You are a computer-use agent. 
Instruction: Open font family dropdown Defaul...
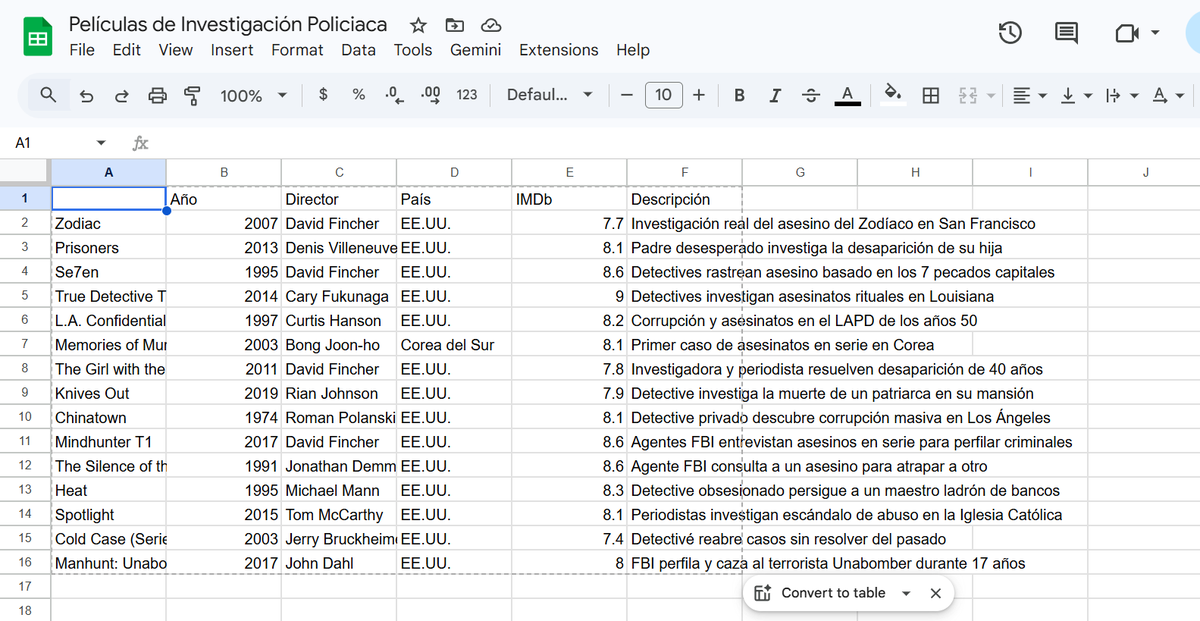click(x=549, y=95)
